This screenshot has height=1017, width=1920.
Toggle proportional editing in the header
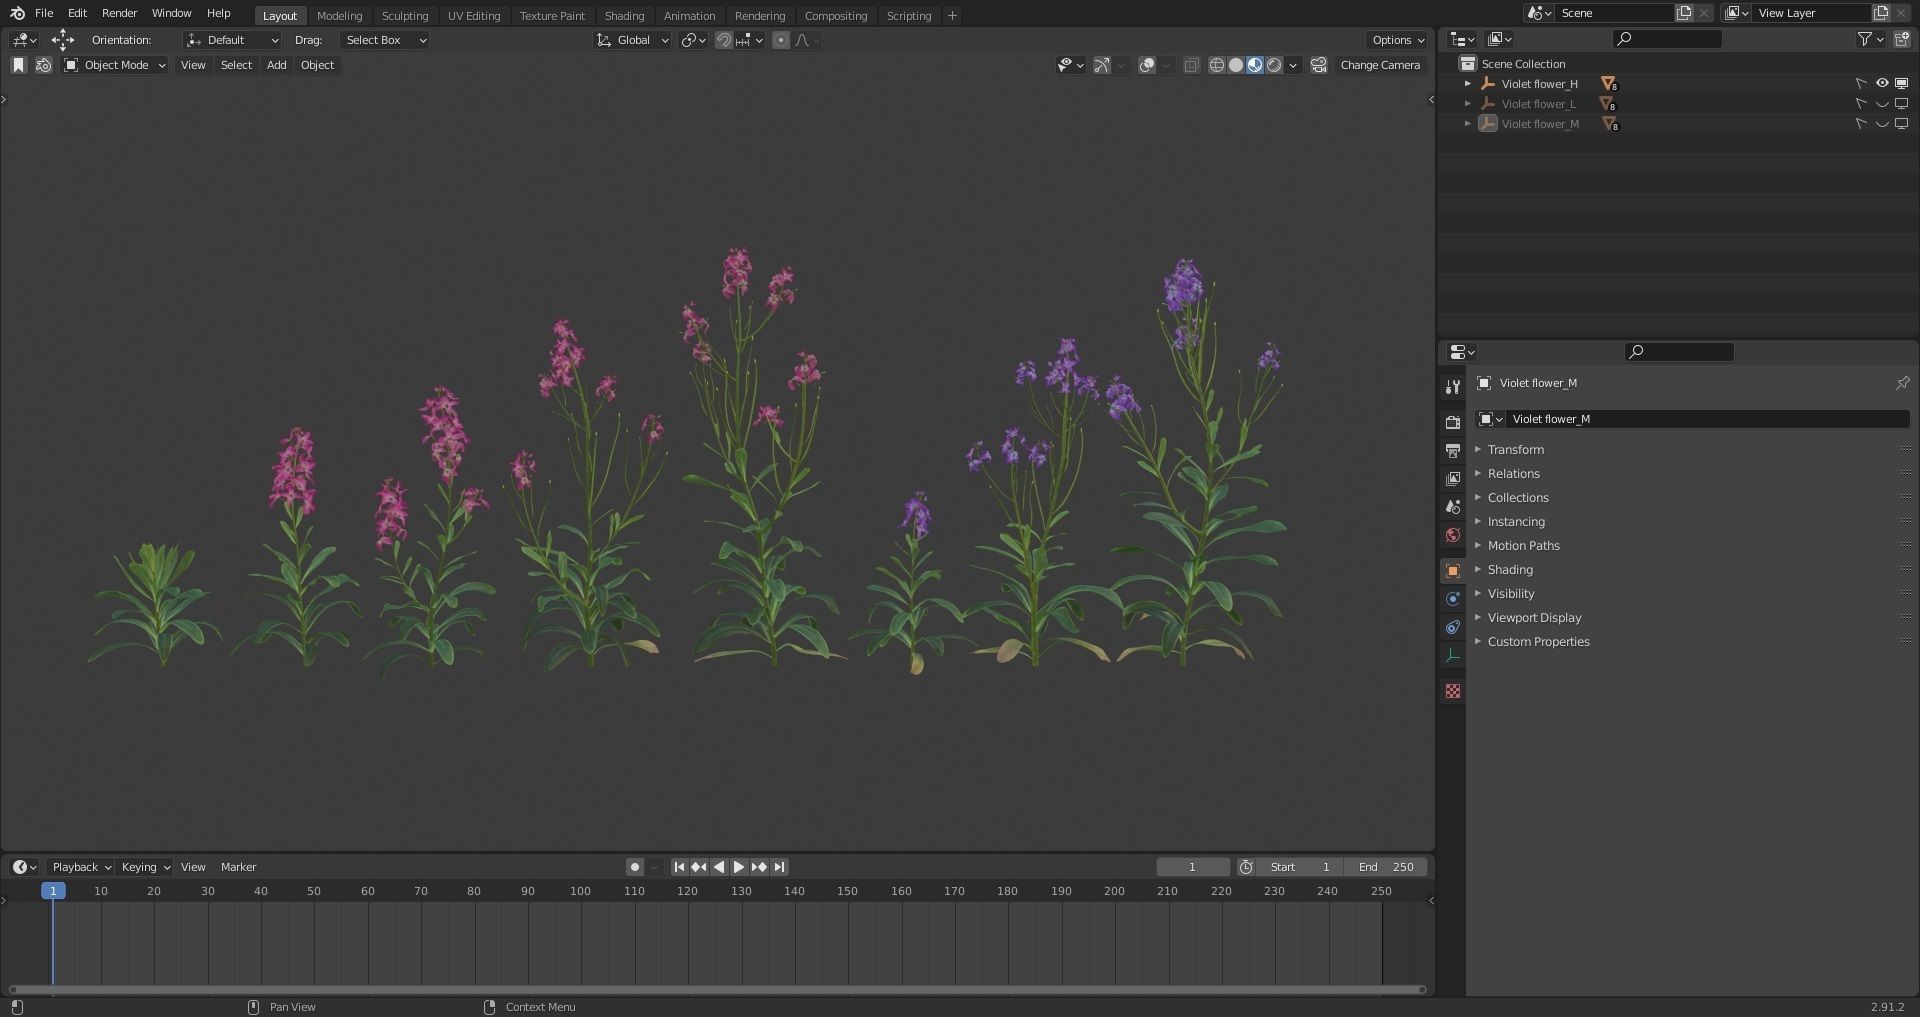pyautogui.click(x=781, y=40)
